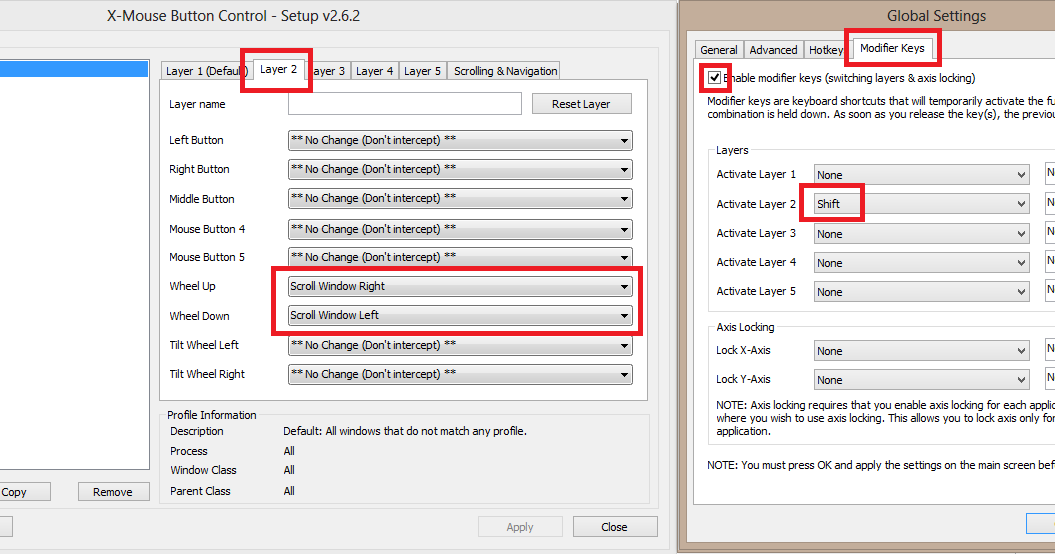Click the profile description text 'Default: All windows...'
This screenshot has width=1055, height=554.
[405, 431]
